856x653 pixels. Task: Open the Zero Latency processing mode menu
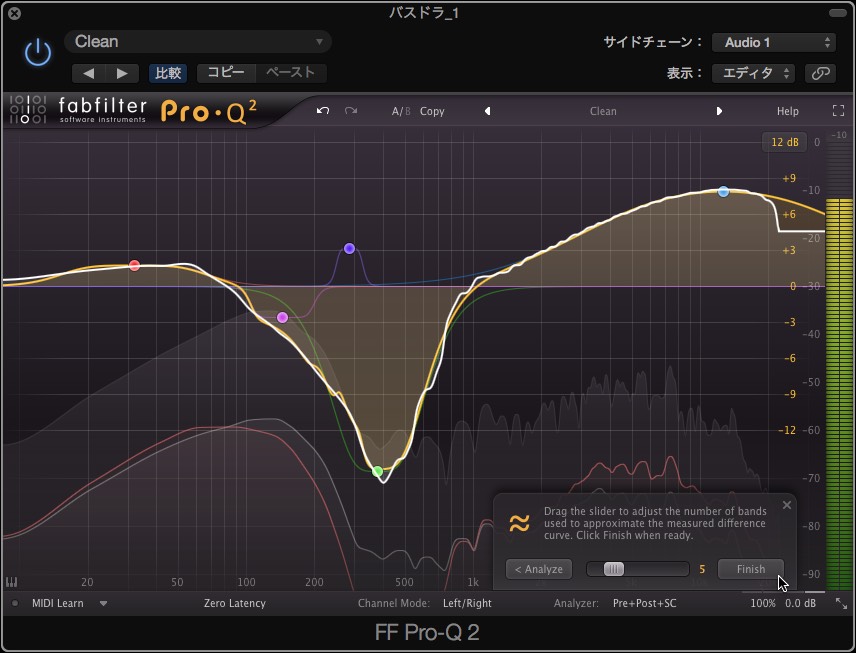pyautogui.click(x=235, y=603)
